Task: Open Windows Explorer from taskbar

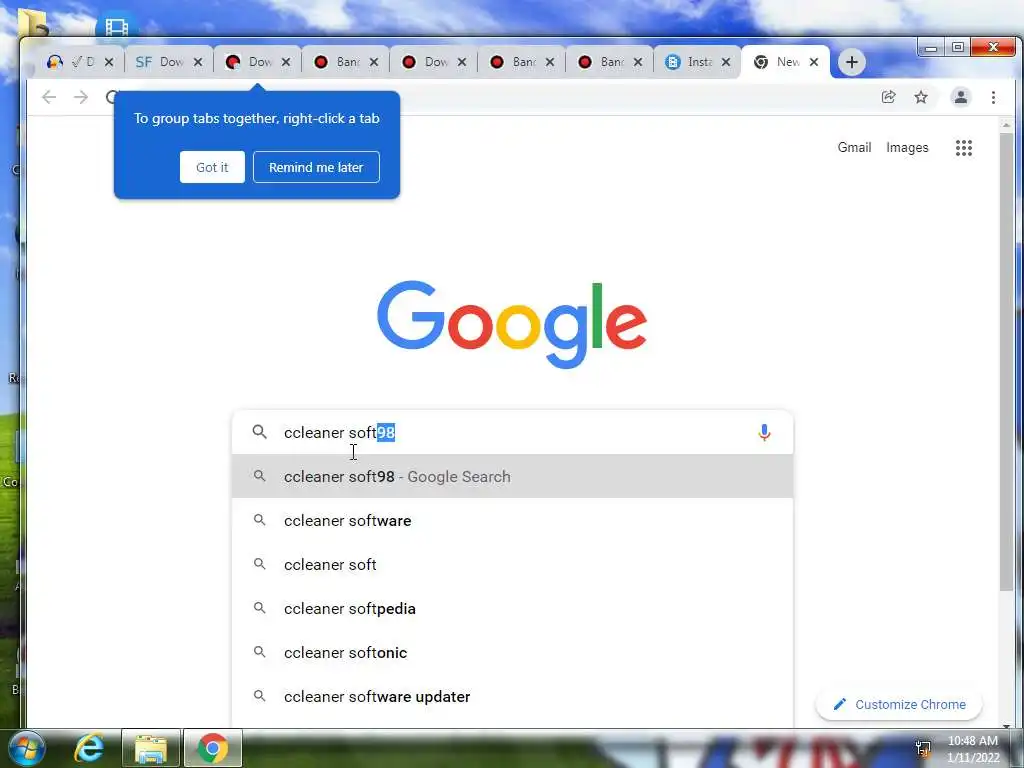Action: pos(151,748)
